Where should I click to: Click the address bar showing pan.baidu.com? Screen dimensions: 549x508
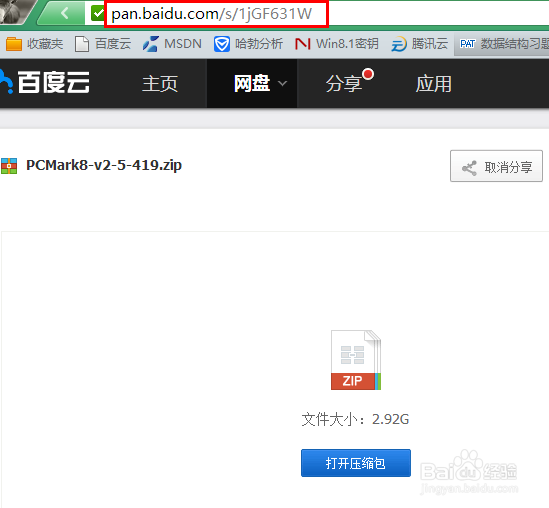[x=216, y=14]
